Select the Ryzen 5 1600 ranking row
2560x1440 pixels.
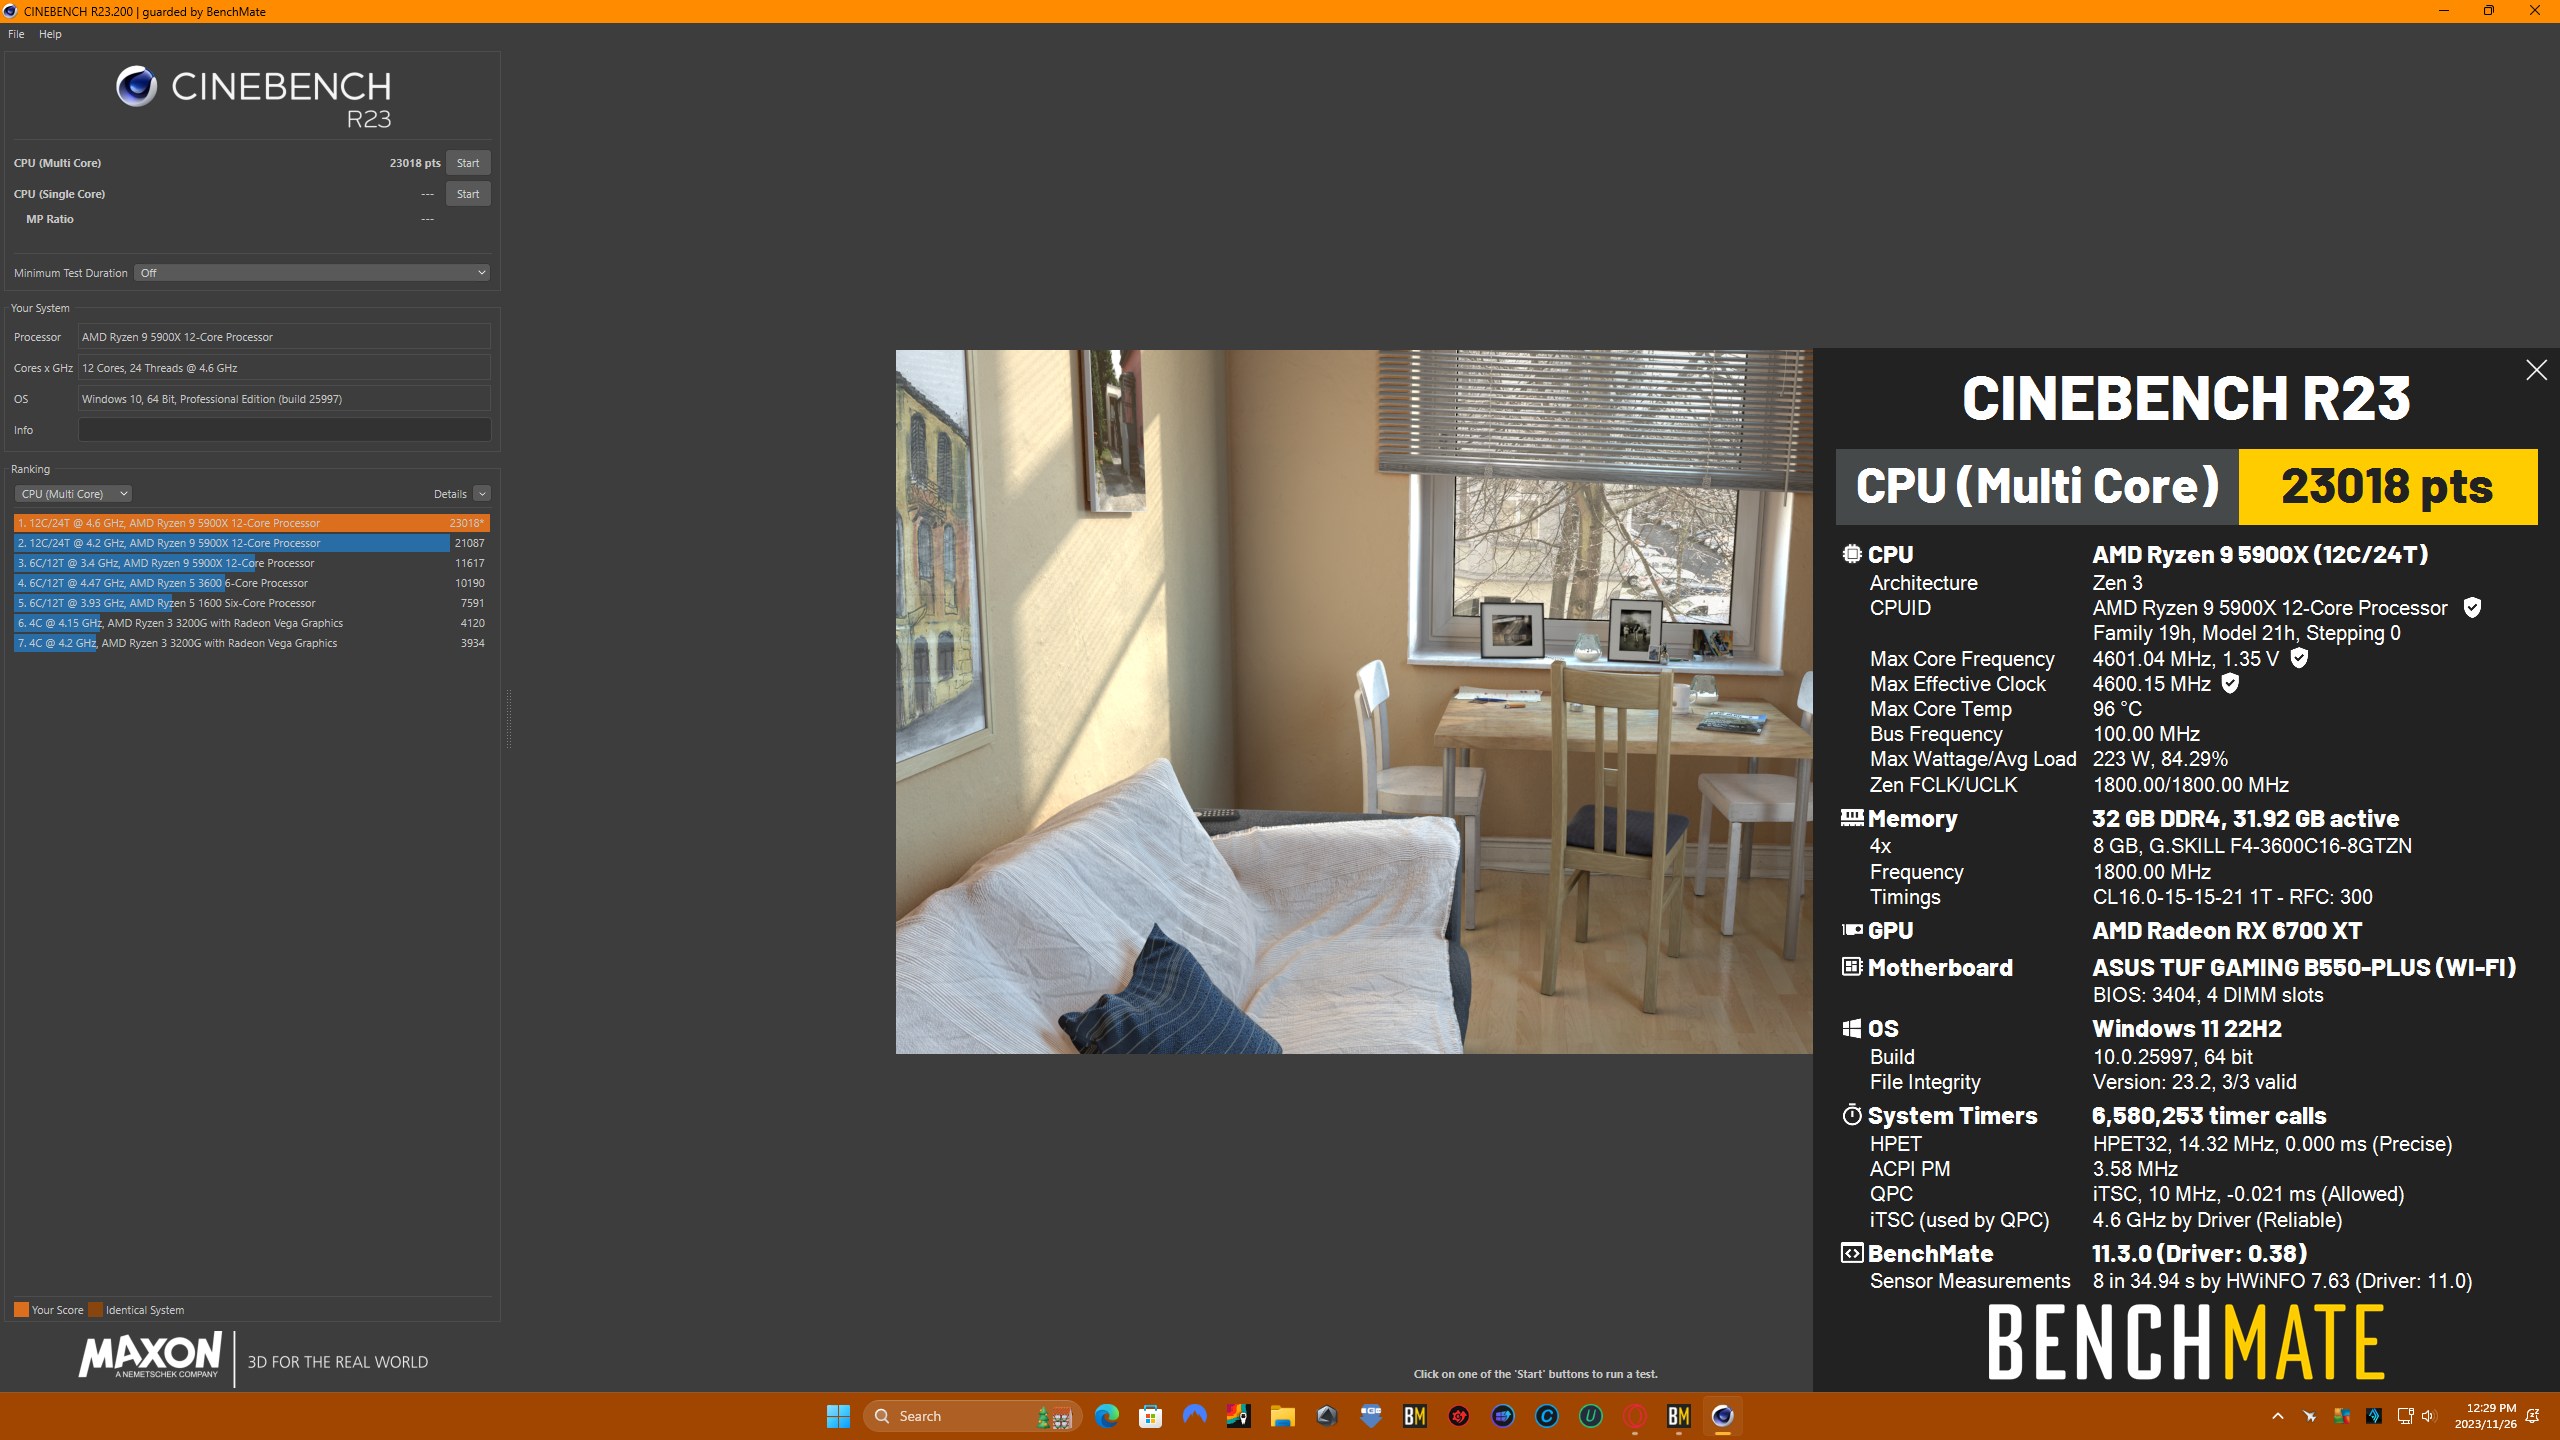tap(252, 603)
